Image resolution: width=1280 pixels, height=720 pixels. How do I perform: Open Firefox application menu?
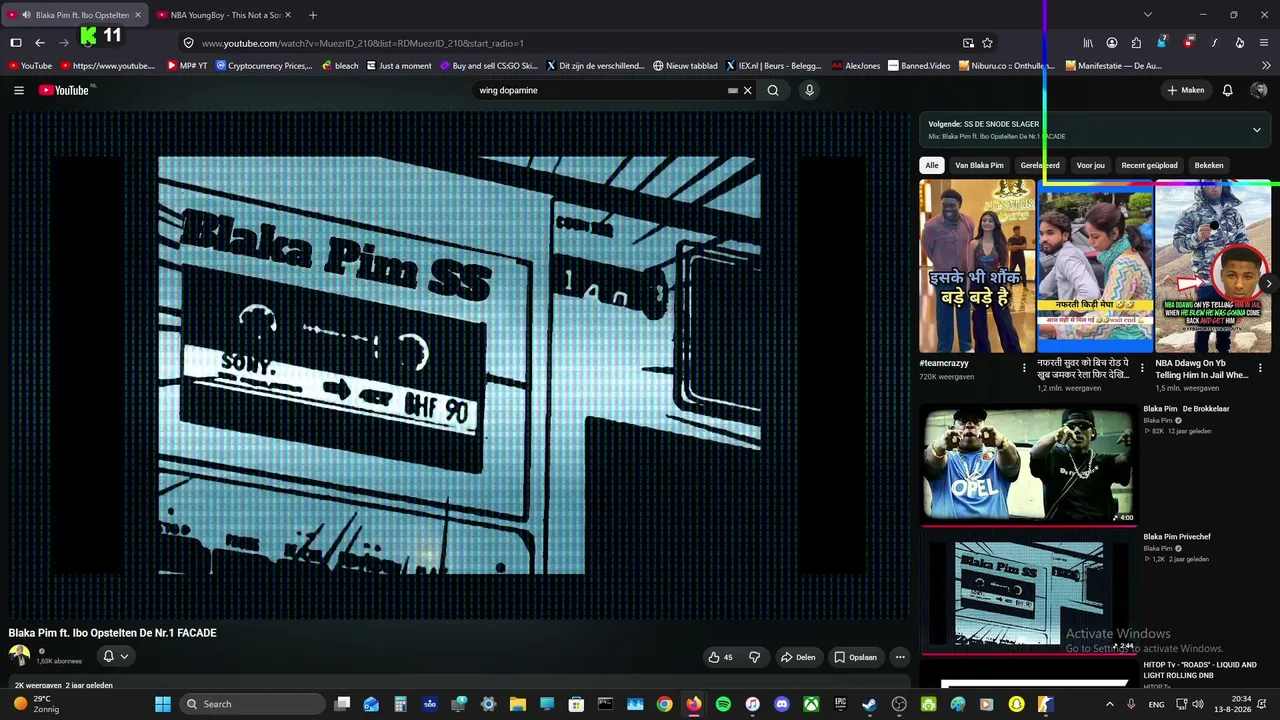[x=1264, y=43]
